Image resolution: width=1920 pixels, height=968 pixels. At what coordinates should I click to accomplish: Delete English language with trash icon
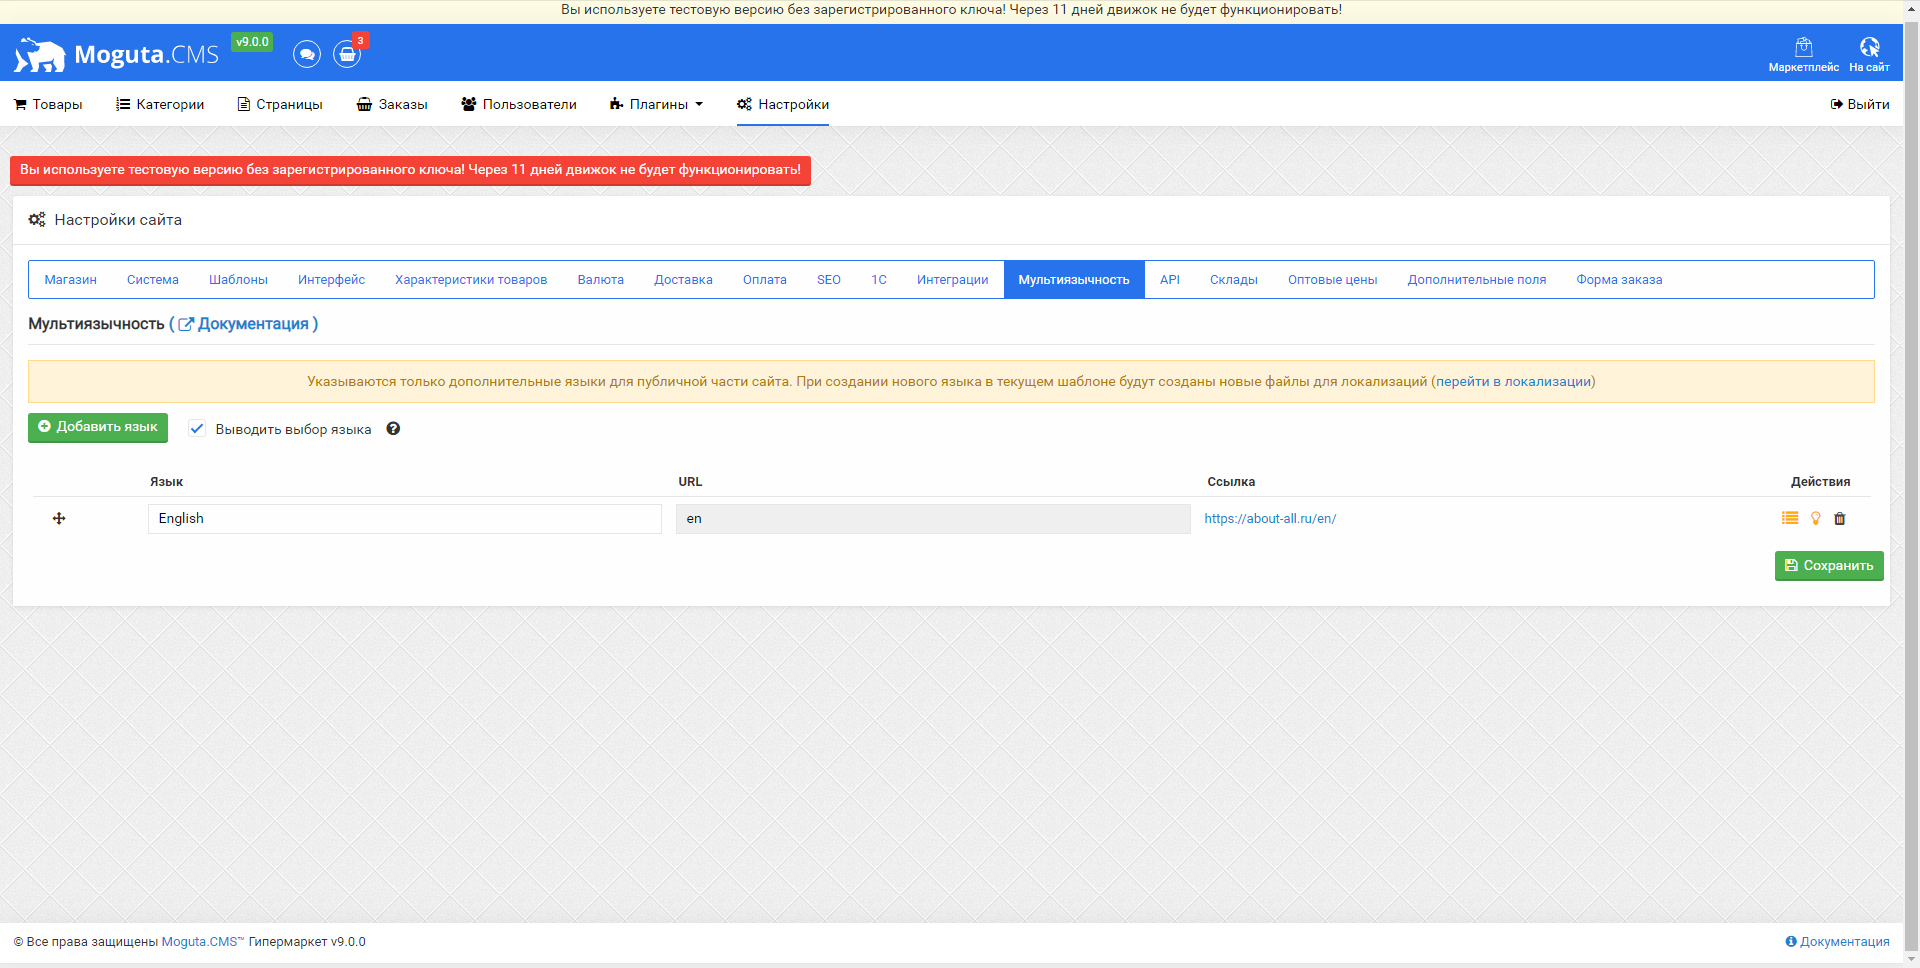(1840, 518)
